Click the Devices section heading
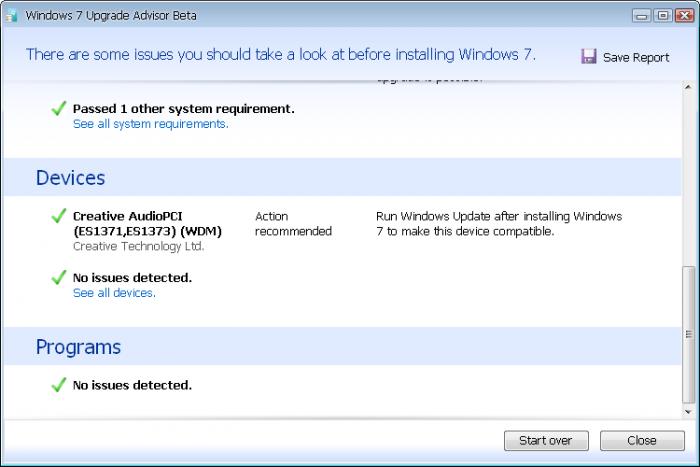The height and width of the screenshot is (467, 700). coord(71,178)
